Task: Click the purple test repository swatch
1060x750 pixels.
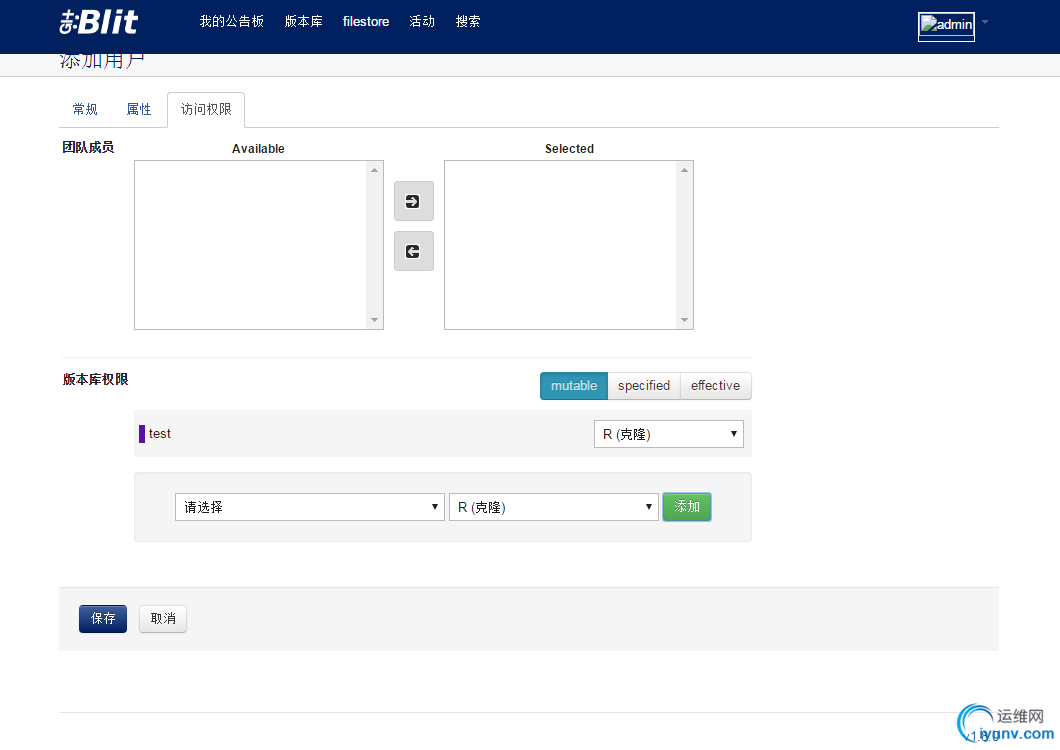Action: [142, 433]
